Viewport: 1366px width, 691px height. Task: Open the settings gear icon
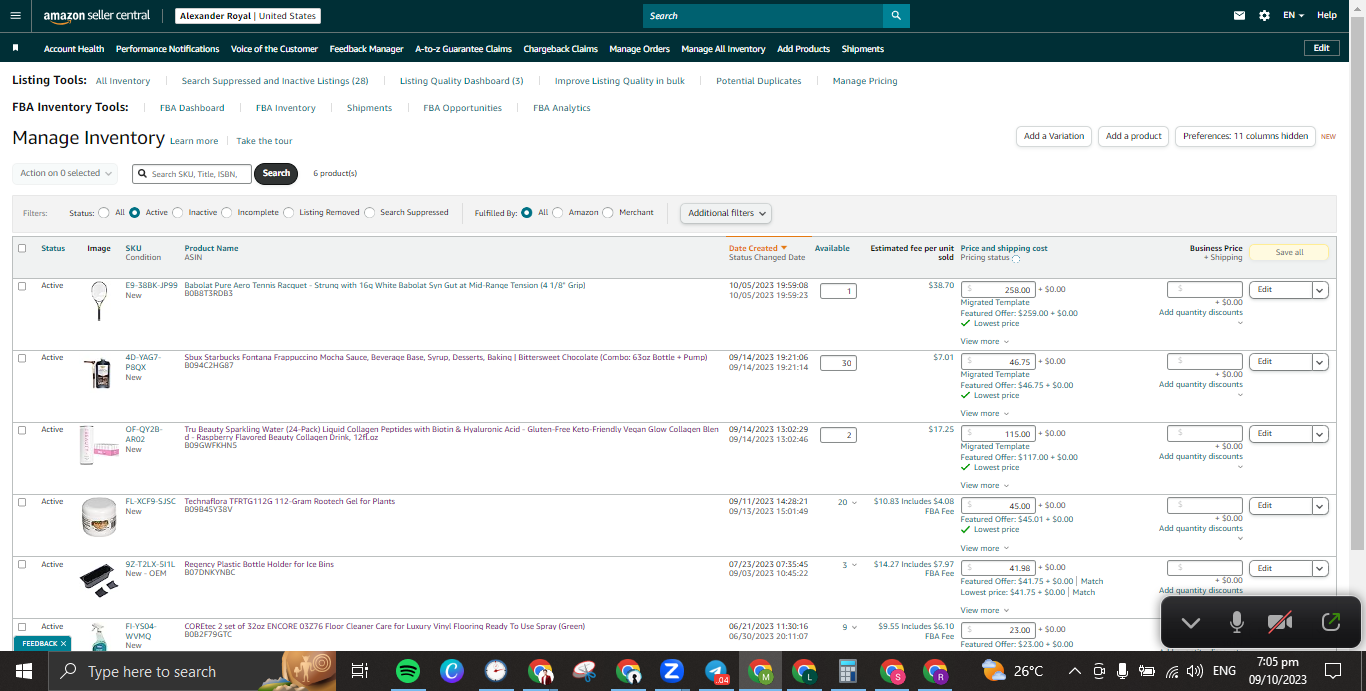pos(1264,15)
